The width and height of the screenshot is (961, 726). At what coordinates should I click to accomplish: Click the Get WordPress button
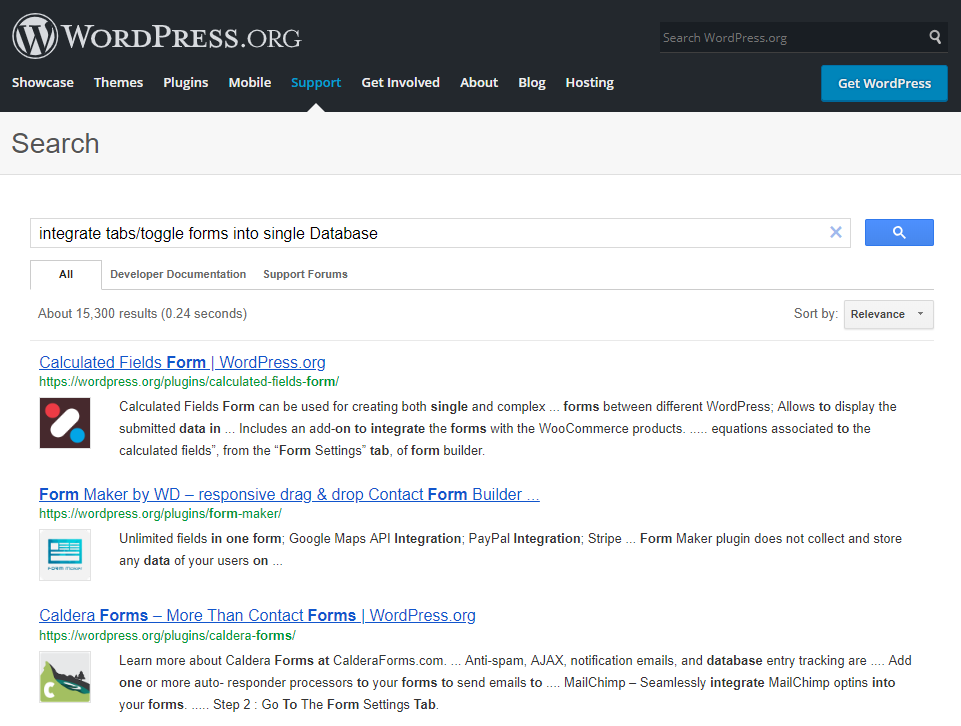pos(884,83)
